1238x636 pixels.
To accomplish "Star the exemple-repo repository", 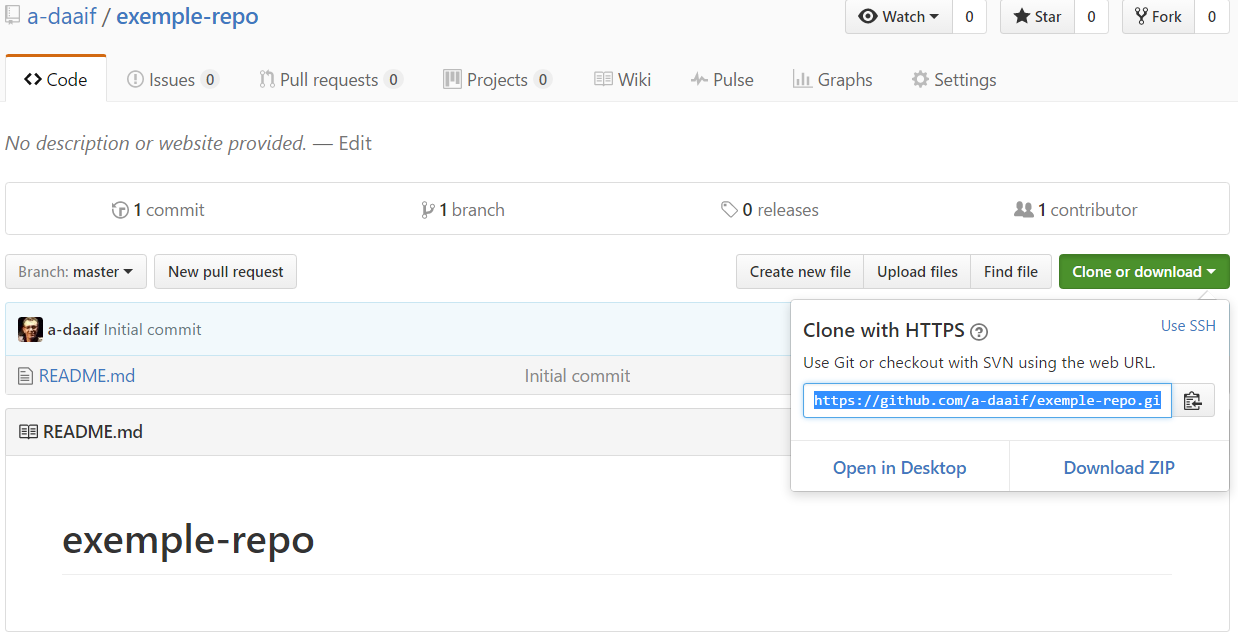I will point(1038,17).
